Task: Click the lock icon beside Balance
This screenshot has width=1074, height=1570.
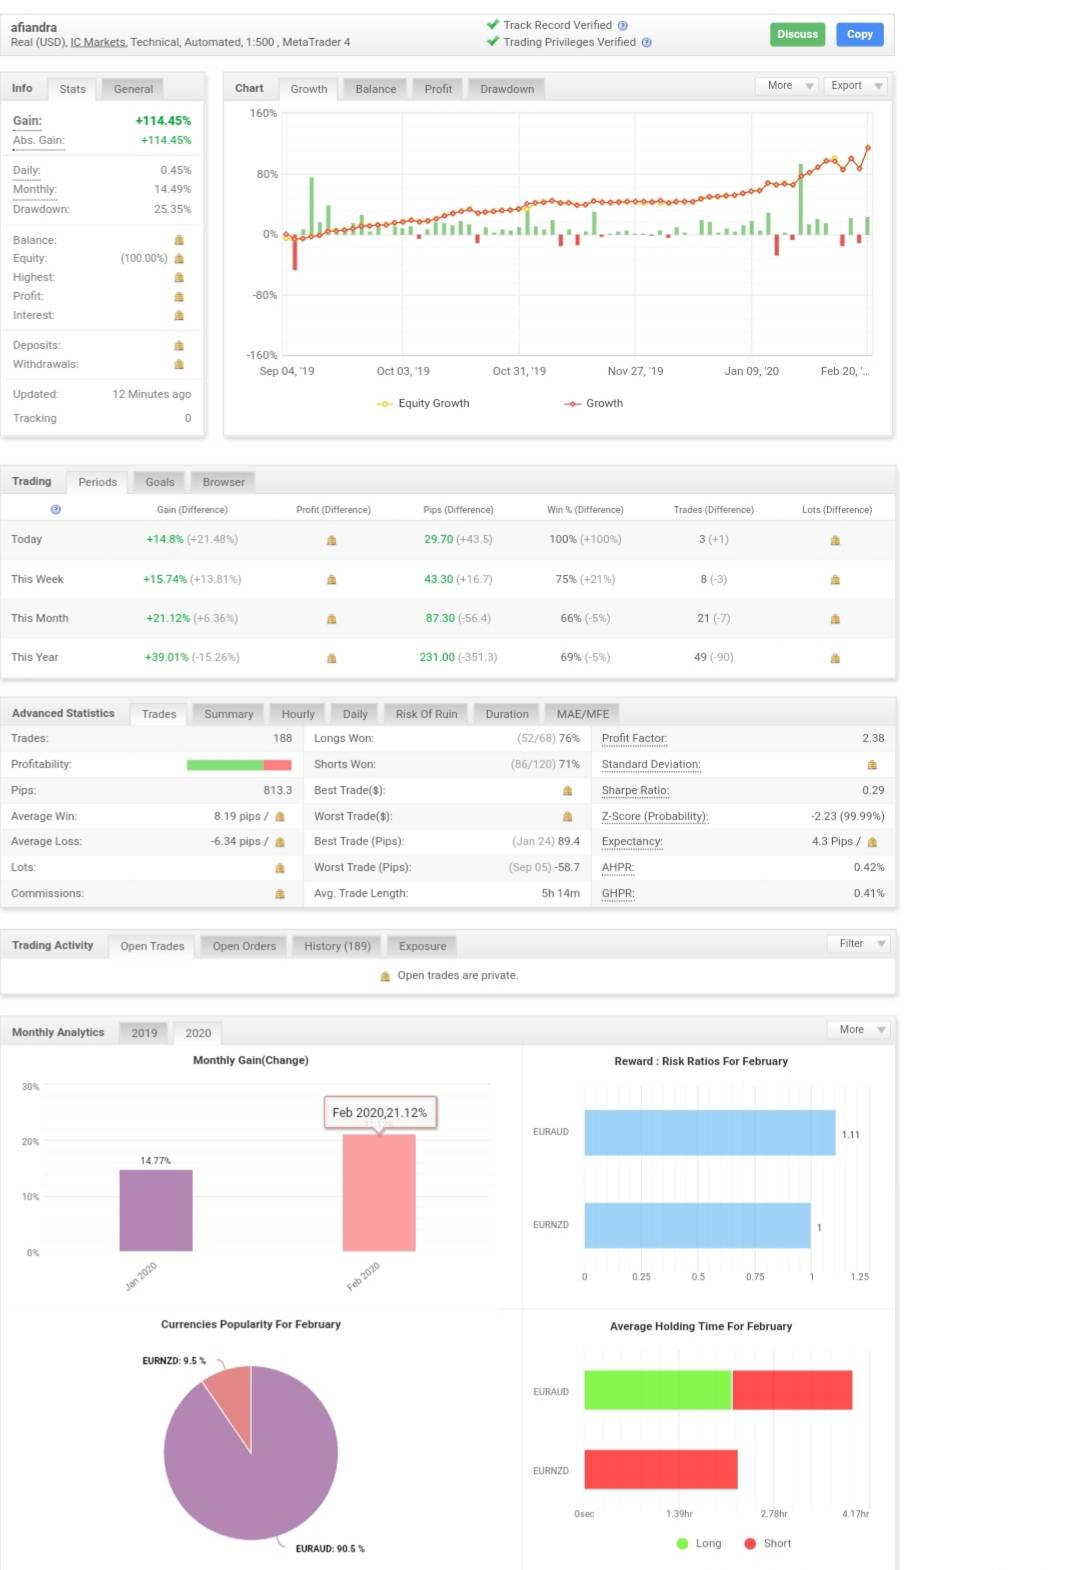Action: tap(179, 240)
